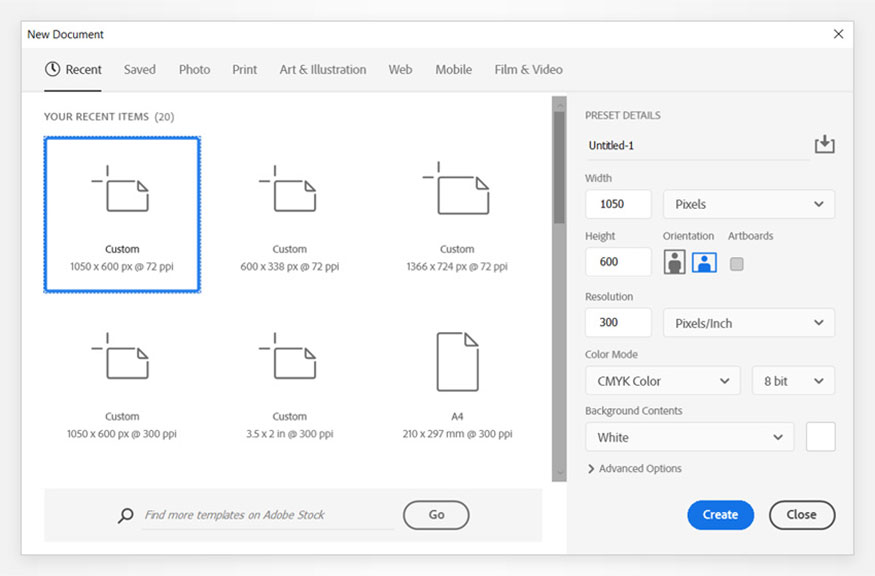Screen dimensions: 875x576
Task: Click the Create button
Action: (x=720, y=515)
